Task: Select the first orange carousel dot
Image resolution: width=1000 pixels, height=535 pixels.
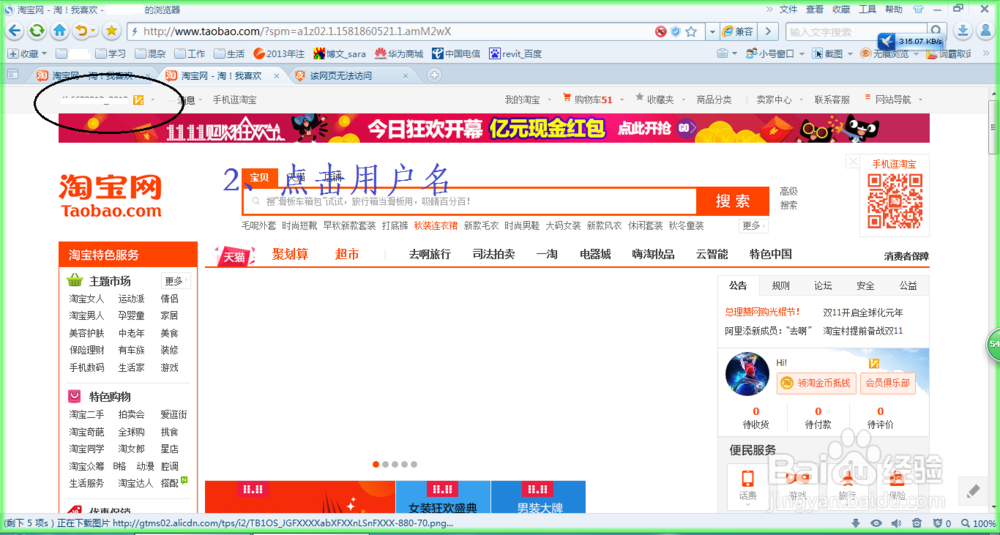Action: [376, 464]
